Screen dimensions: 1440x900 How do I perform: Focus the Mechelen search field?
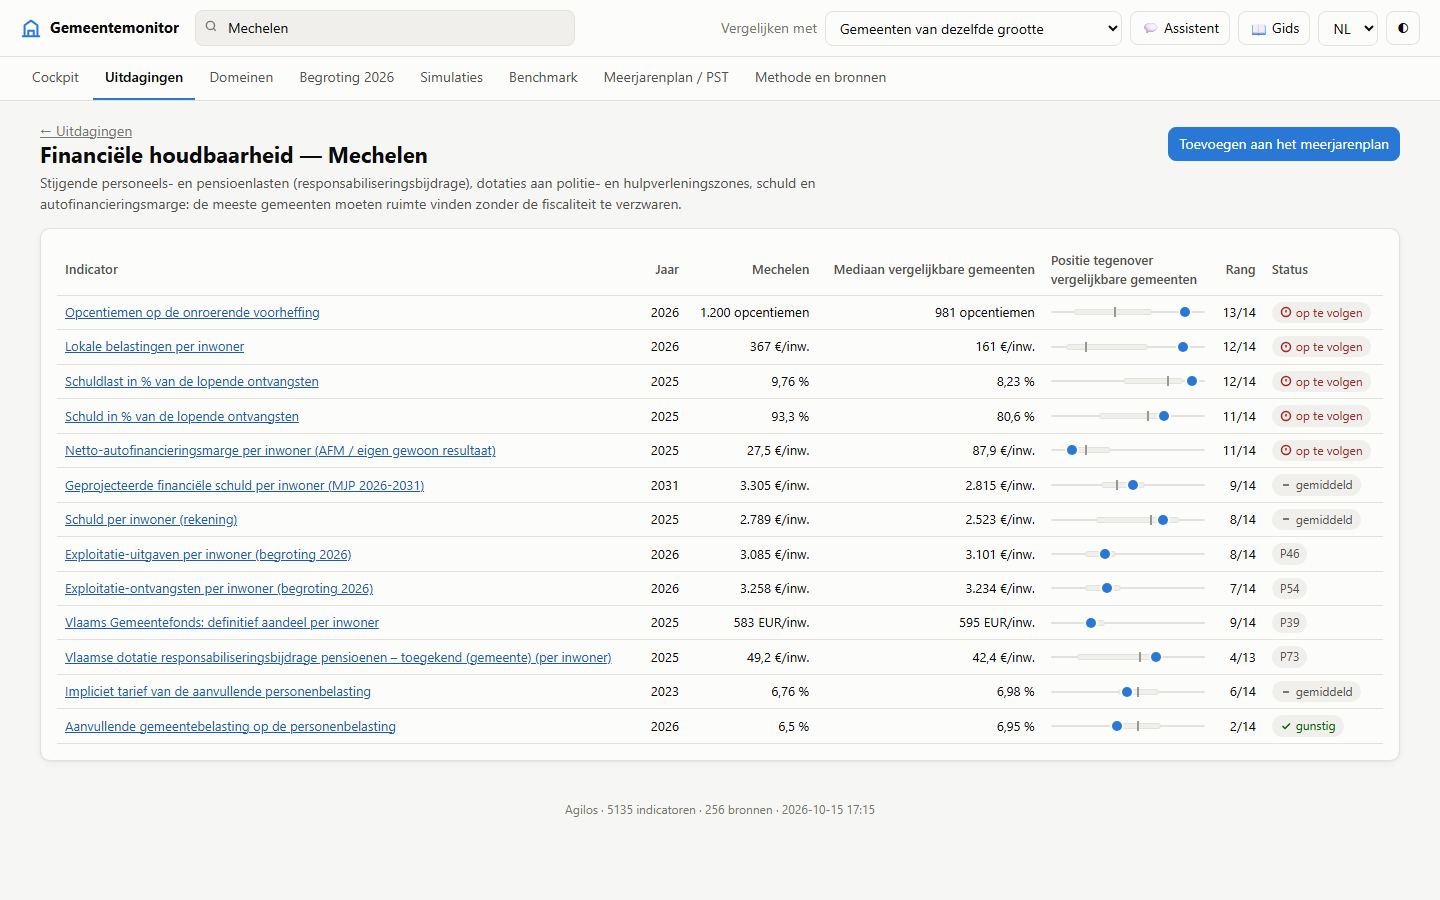point(385,28)
